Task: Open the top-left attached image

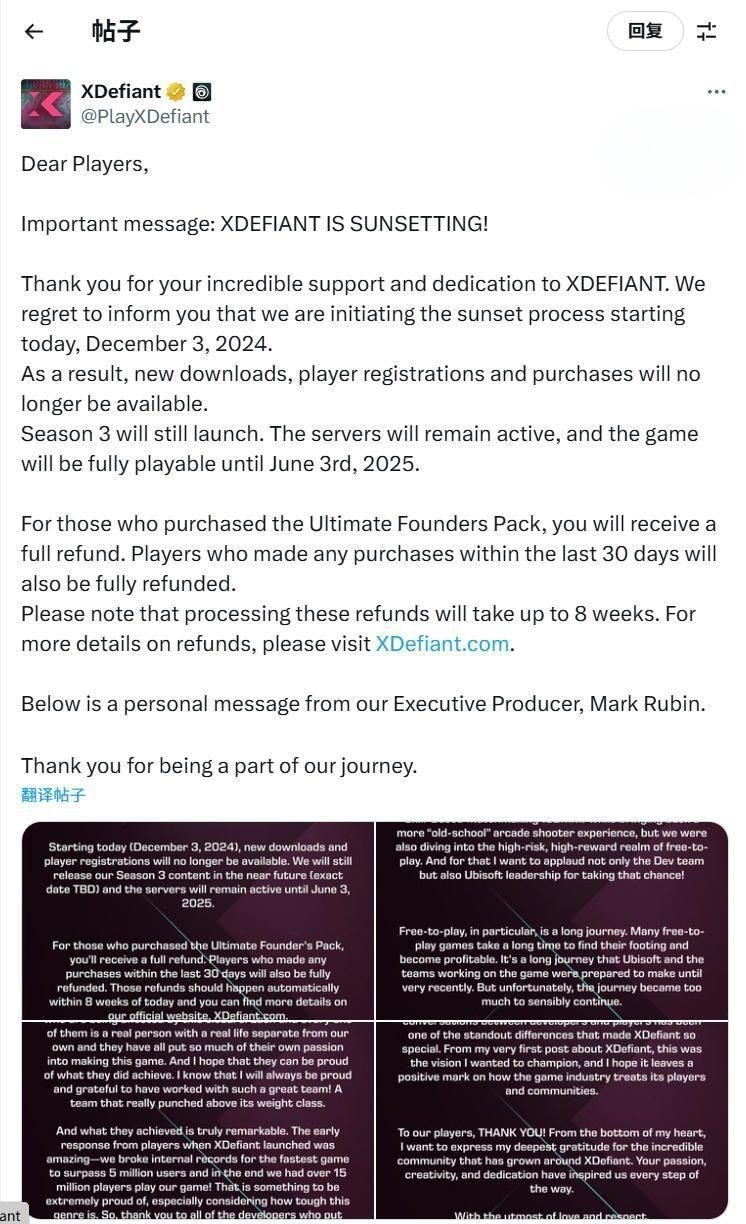Action: tap(198, 921)
